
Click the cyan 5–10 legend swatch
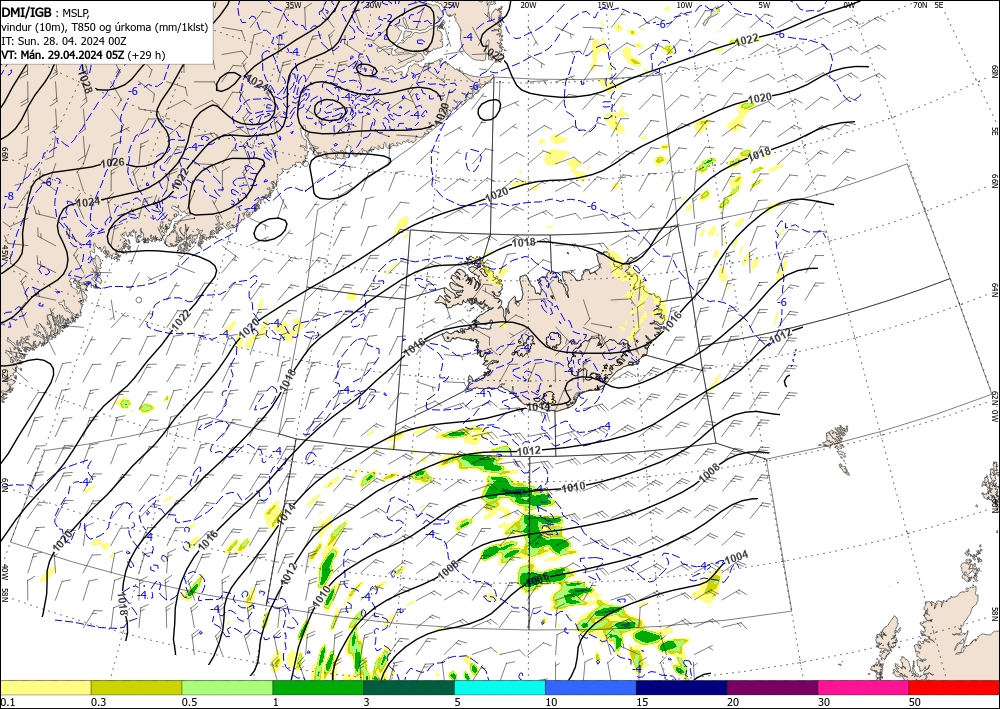click(500, 687)
